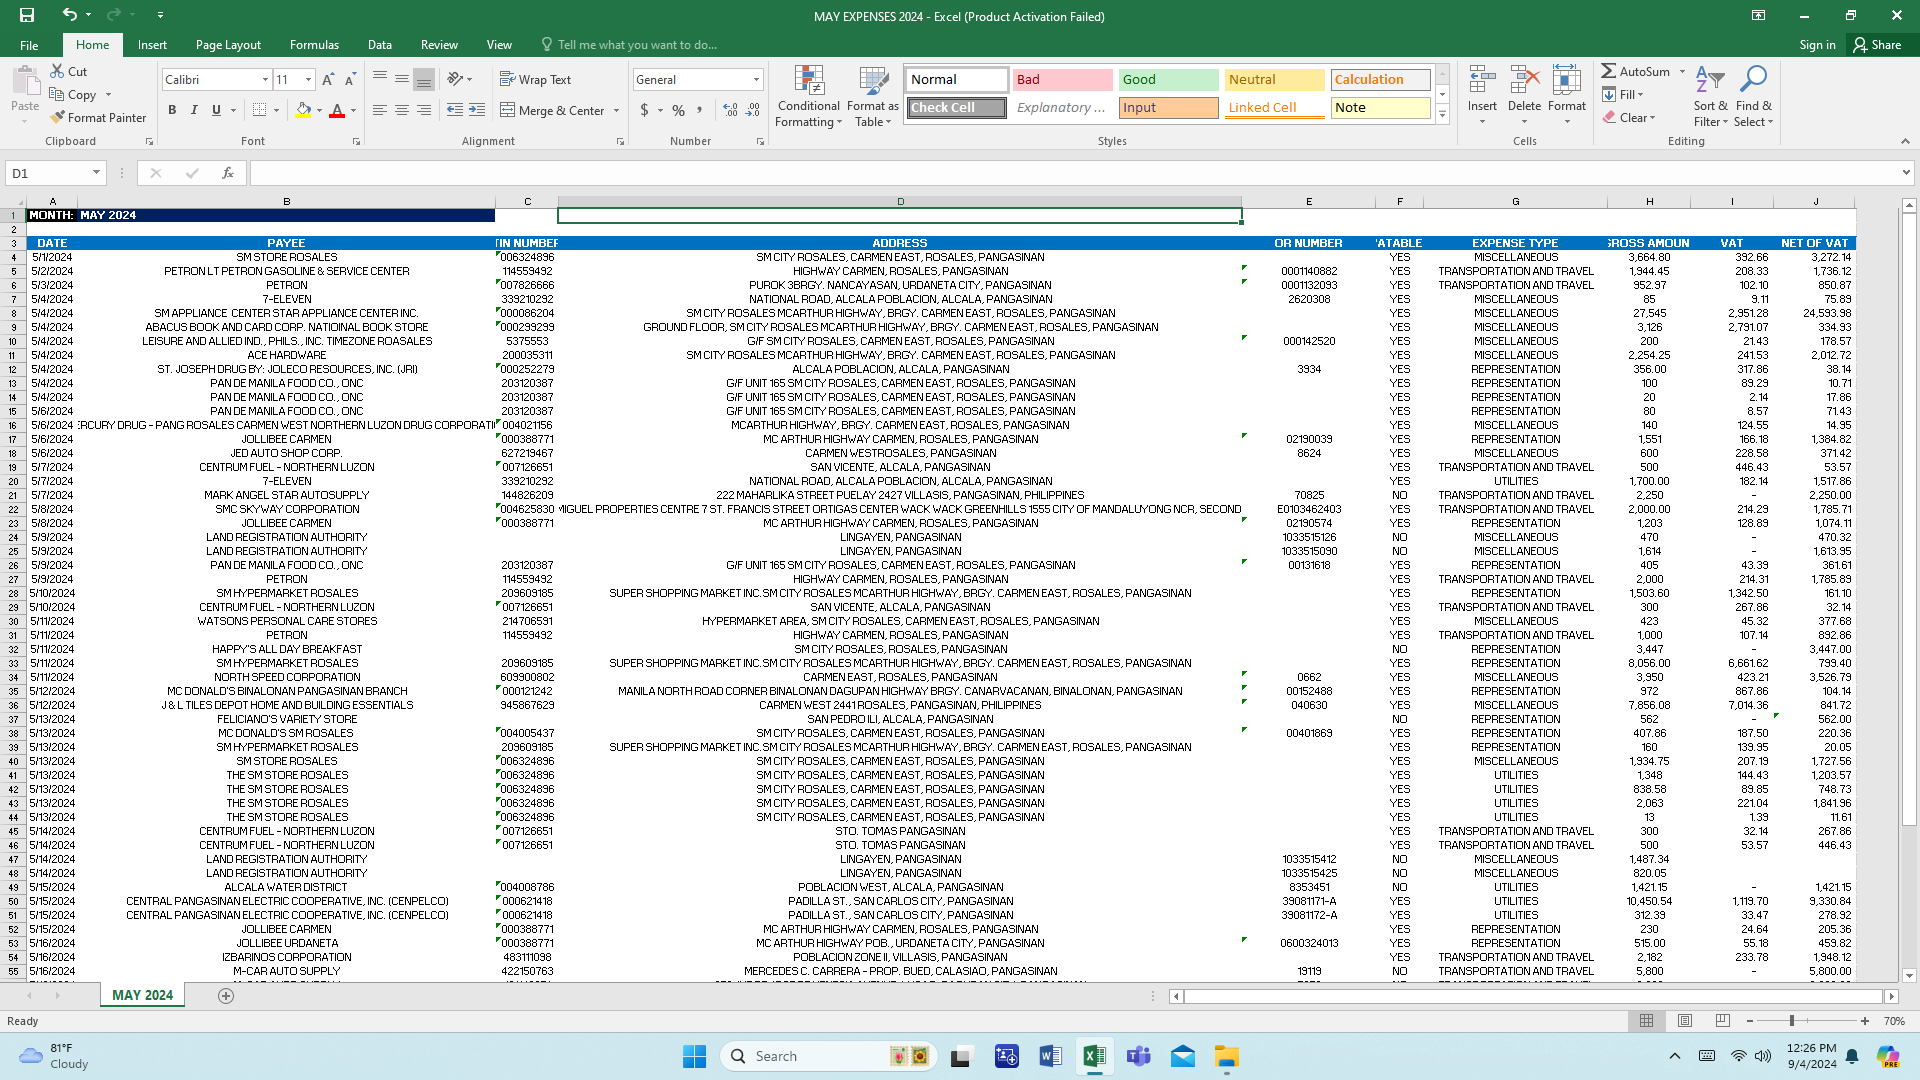Click the Percent Style icon
The height and width of the screenshot is (1080, 1920).
[679, 110]
